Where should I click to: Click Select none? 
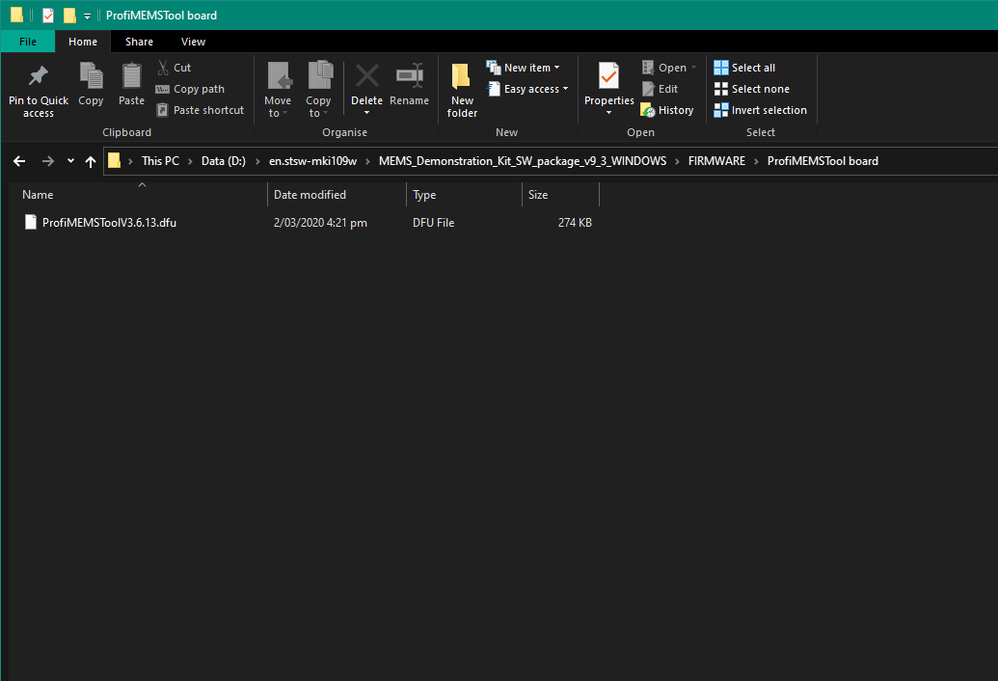752,89
